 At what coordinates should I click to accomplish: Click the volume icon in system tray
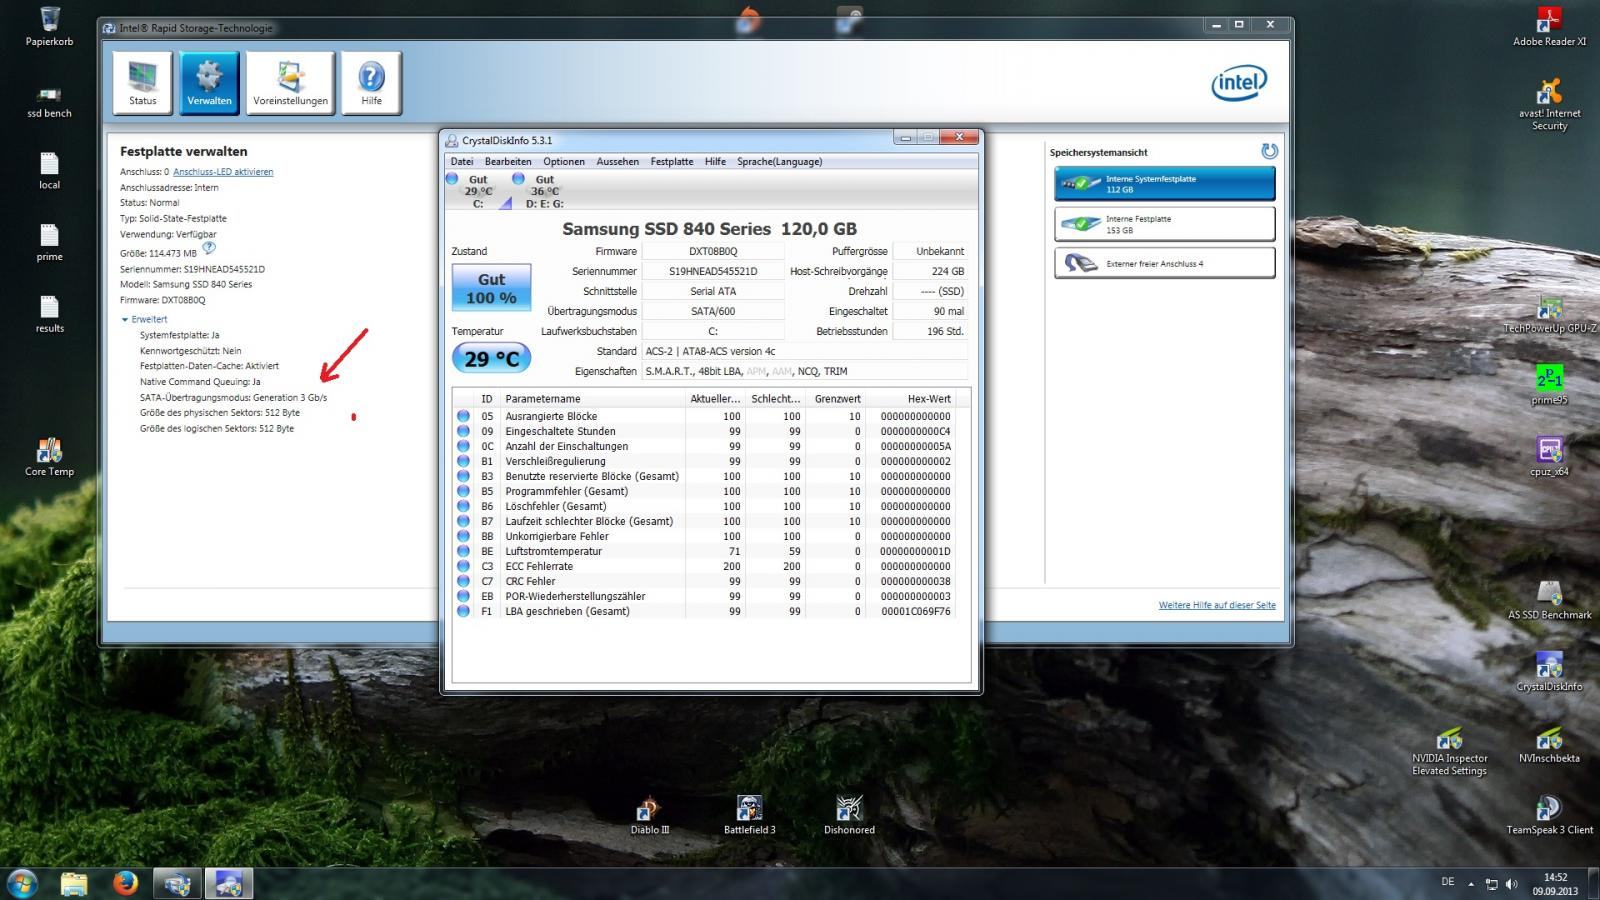coord(1511,884)
